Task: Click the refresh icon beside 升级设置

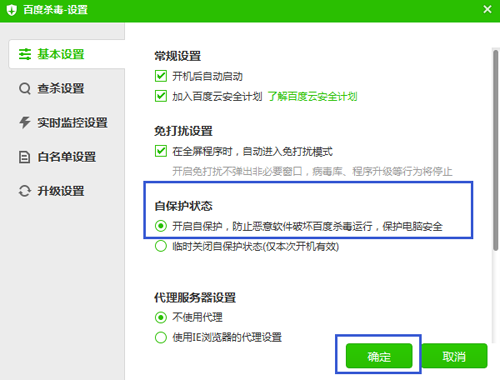Action: click(25, 191)
